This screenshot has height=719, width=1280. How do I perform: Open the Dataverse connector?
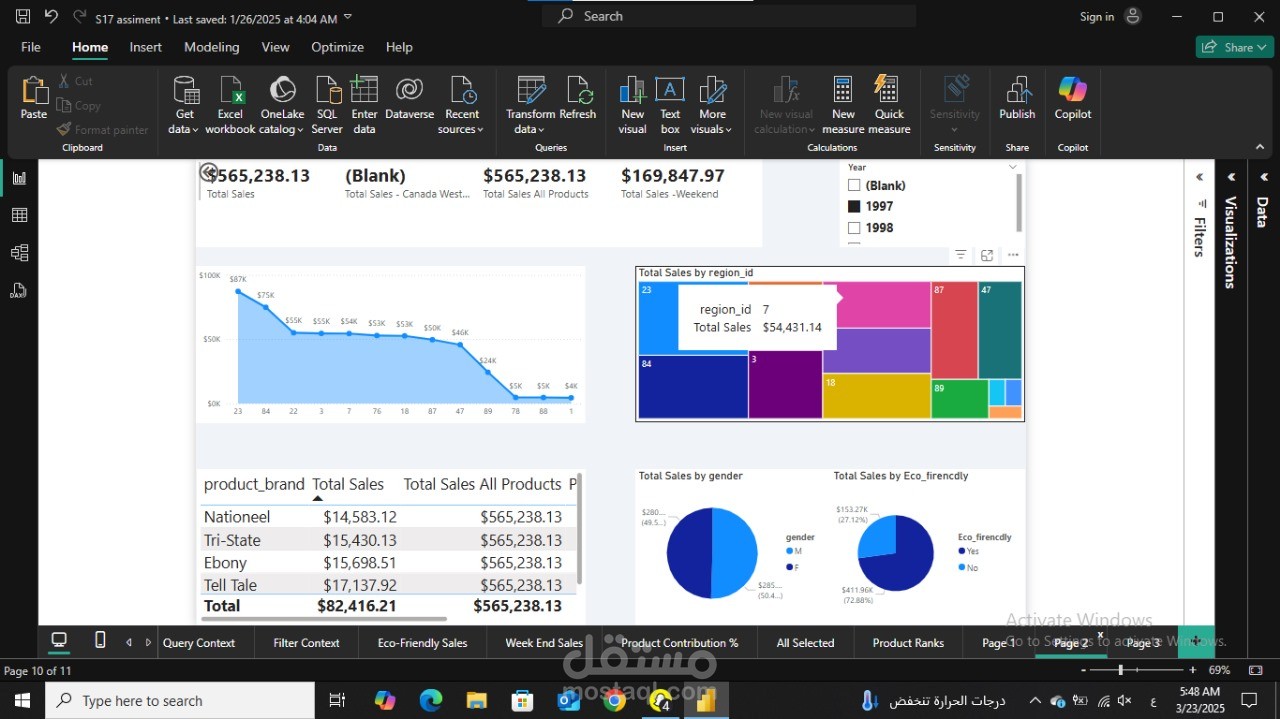[409, 98]
